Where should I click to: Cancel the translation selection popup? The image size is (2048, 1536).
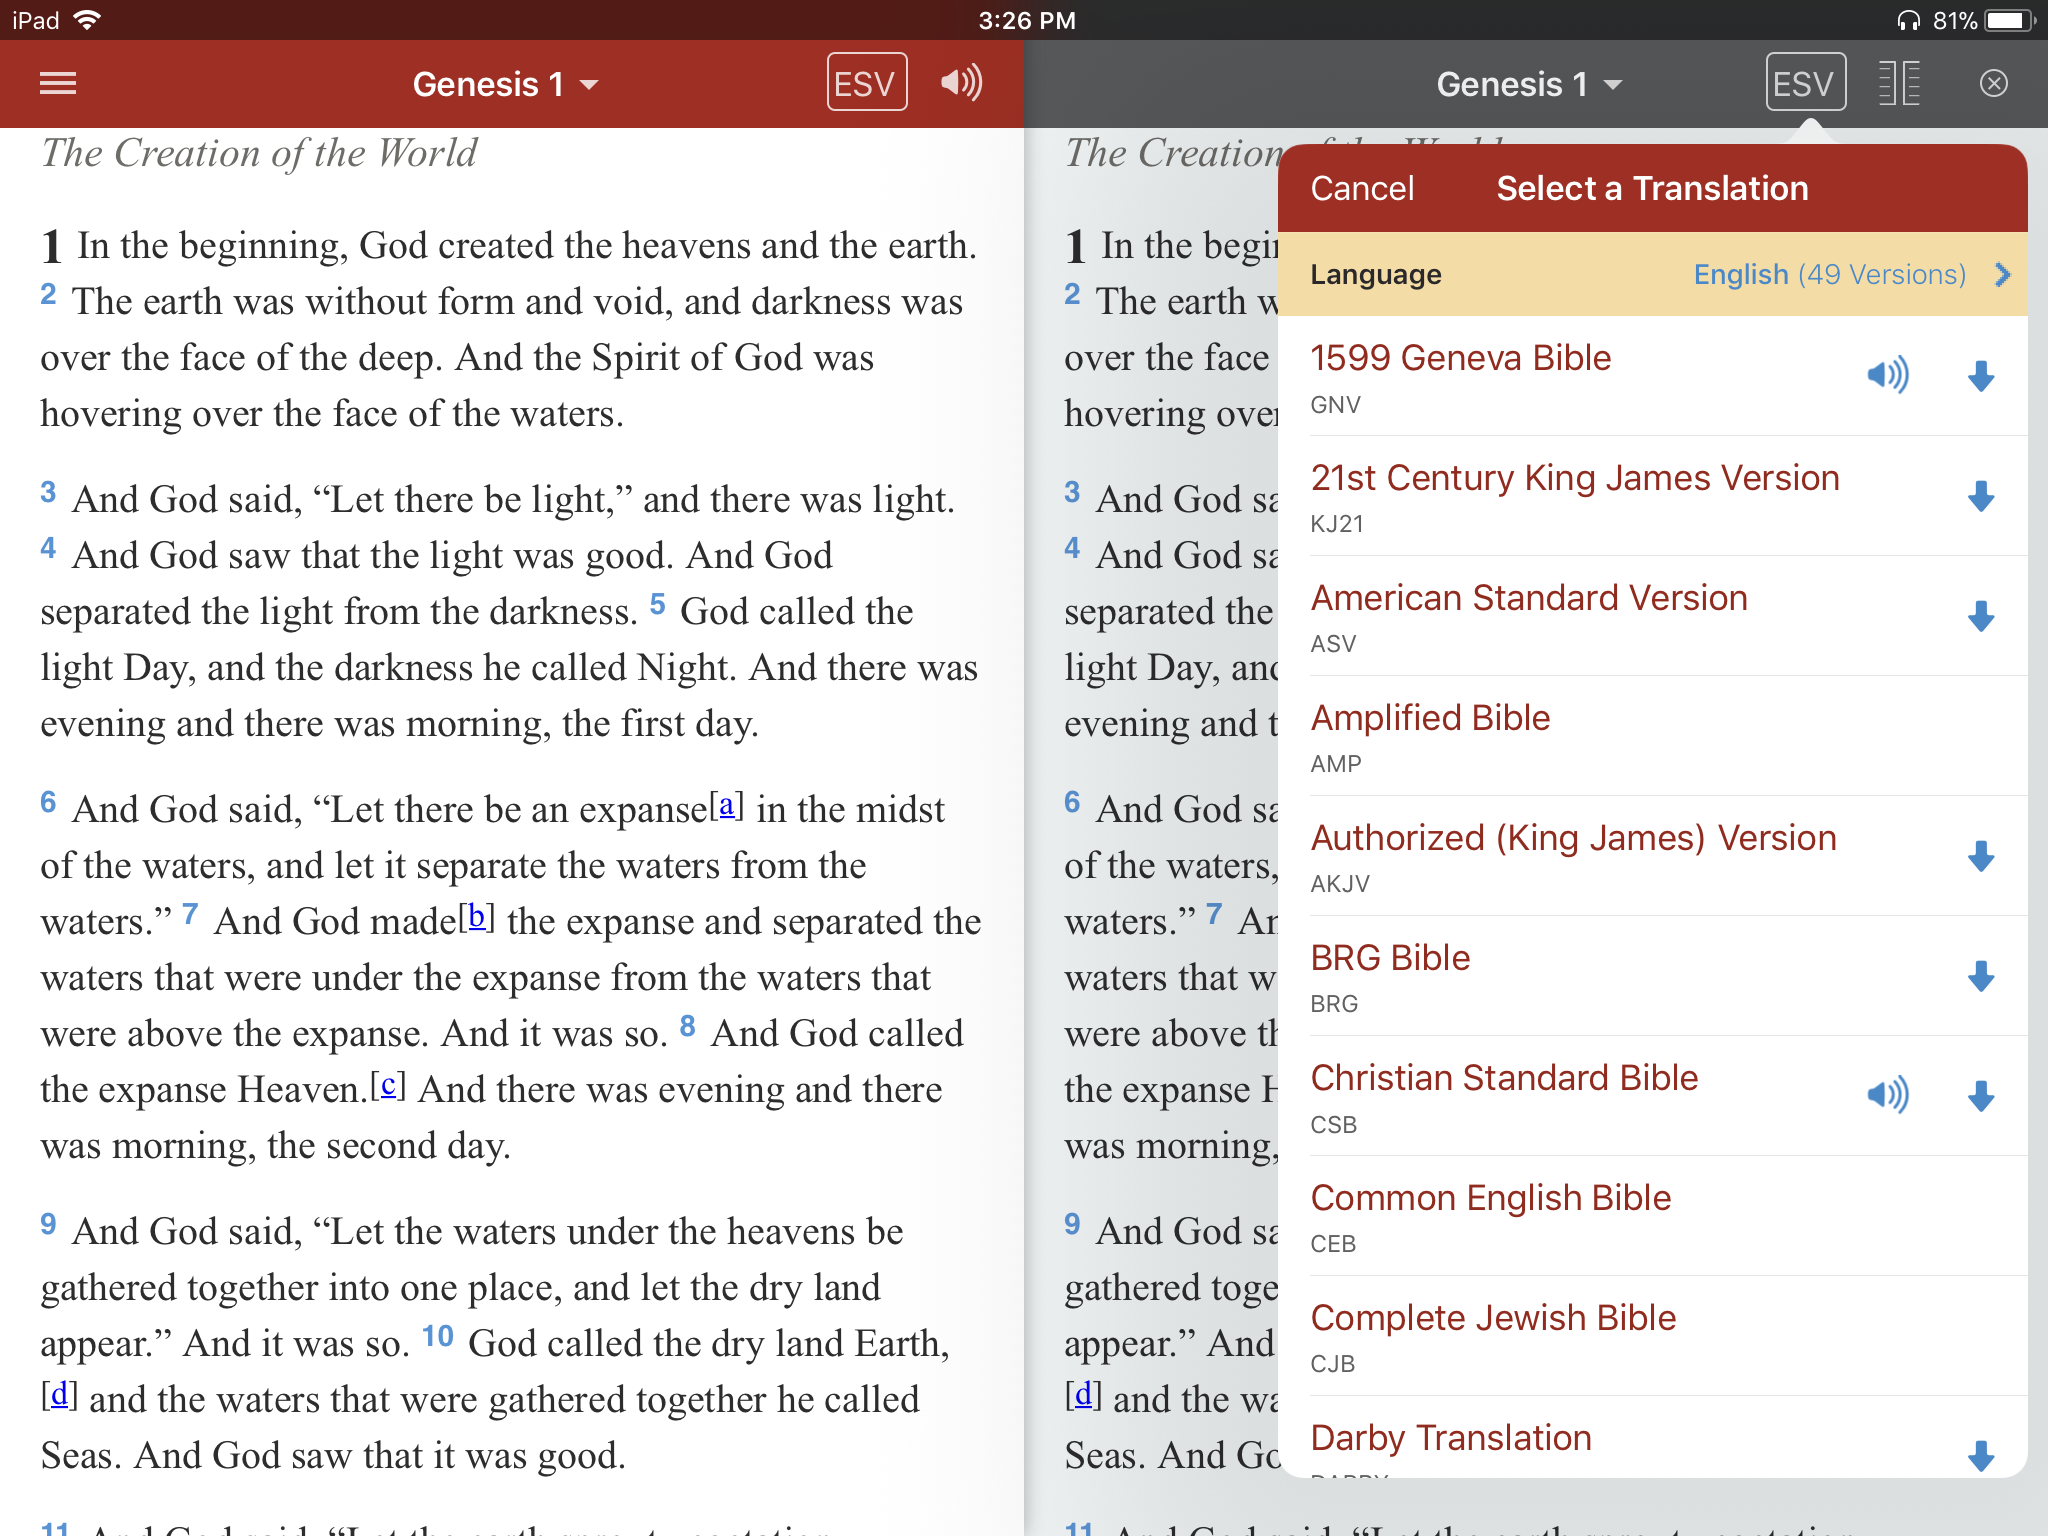coord(1362,188)
